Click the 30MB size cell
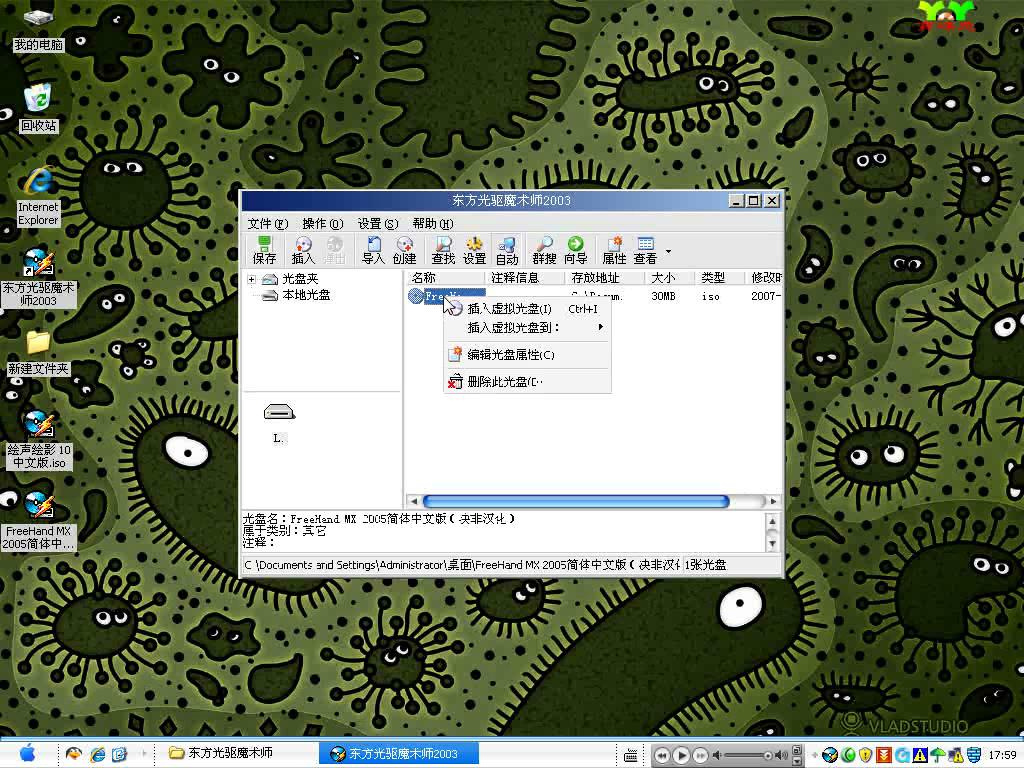The width and height of the screenshot is (1024, 768). 664,296
